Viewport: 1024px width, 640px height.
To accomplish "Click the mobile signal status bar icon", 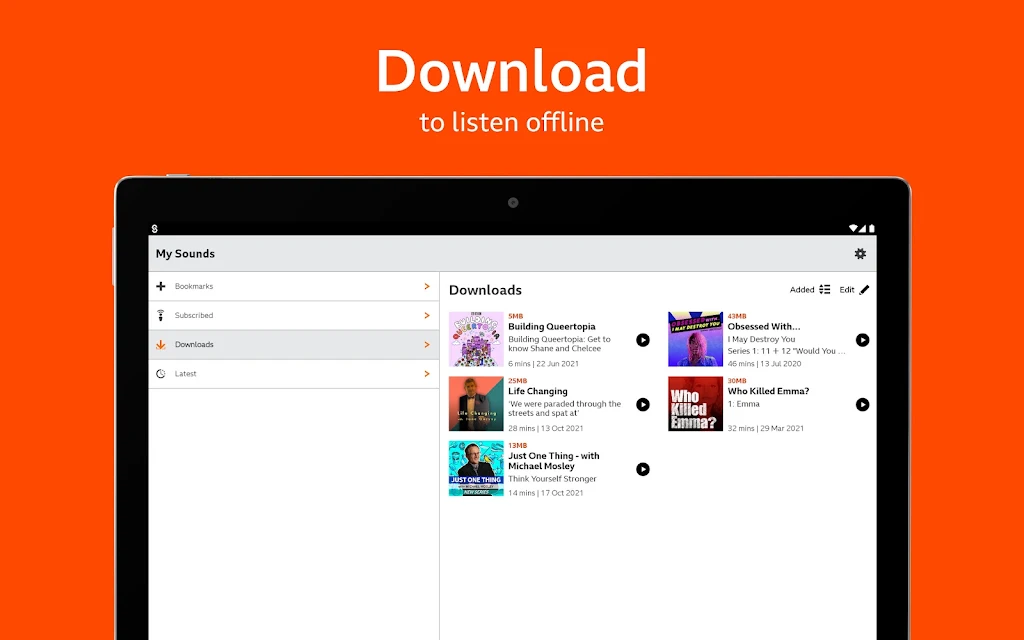I will (x=862, y=229).
